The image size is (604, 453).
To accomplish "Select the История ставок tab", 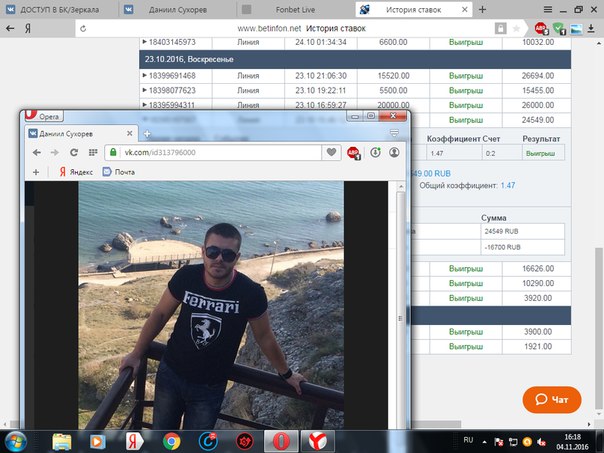I will coord(412,10).
